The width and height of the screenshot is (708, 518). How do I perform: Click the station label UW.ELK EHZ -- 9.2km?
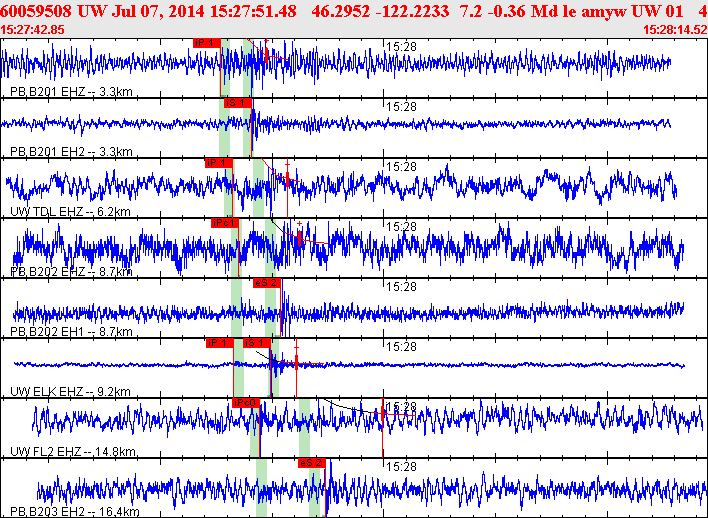pos(70,392)
